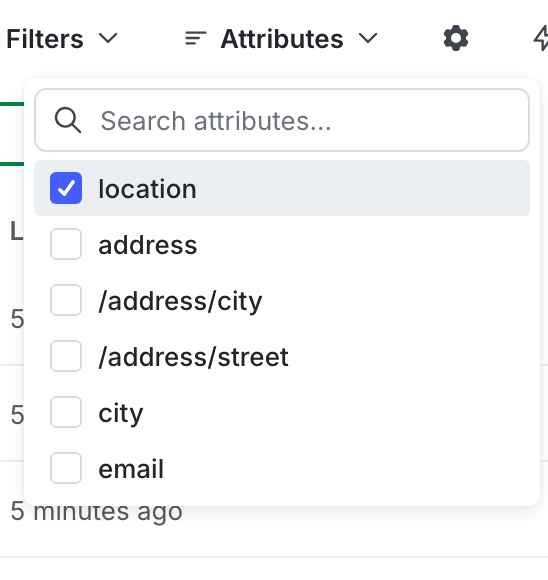Open the Filters menu label
The width and height of the screenshot is (548, 580).
[x=45, y=39]
